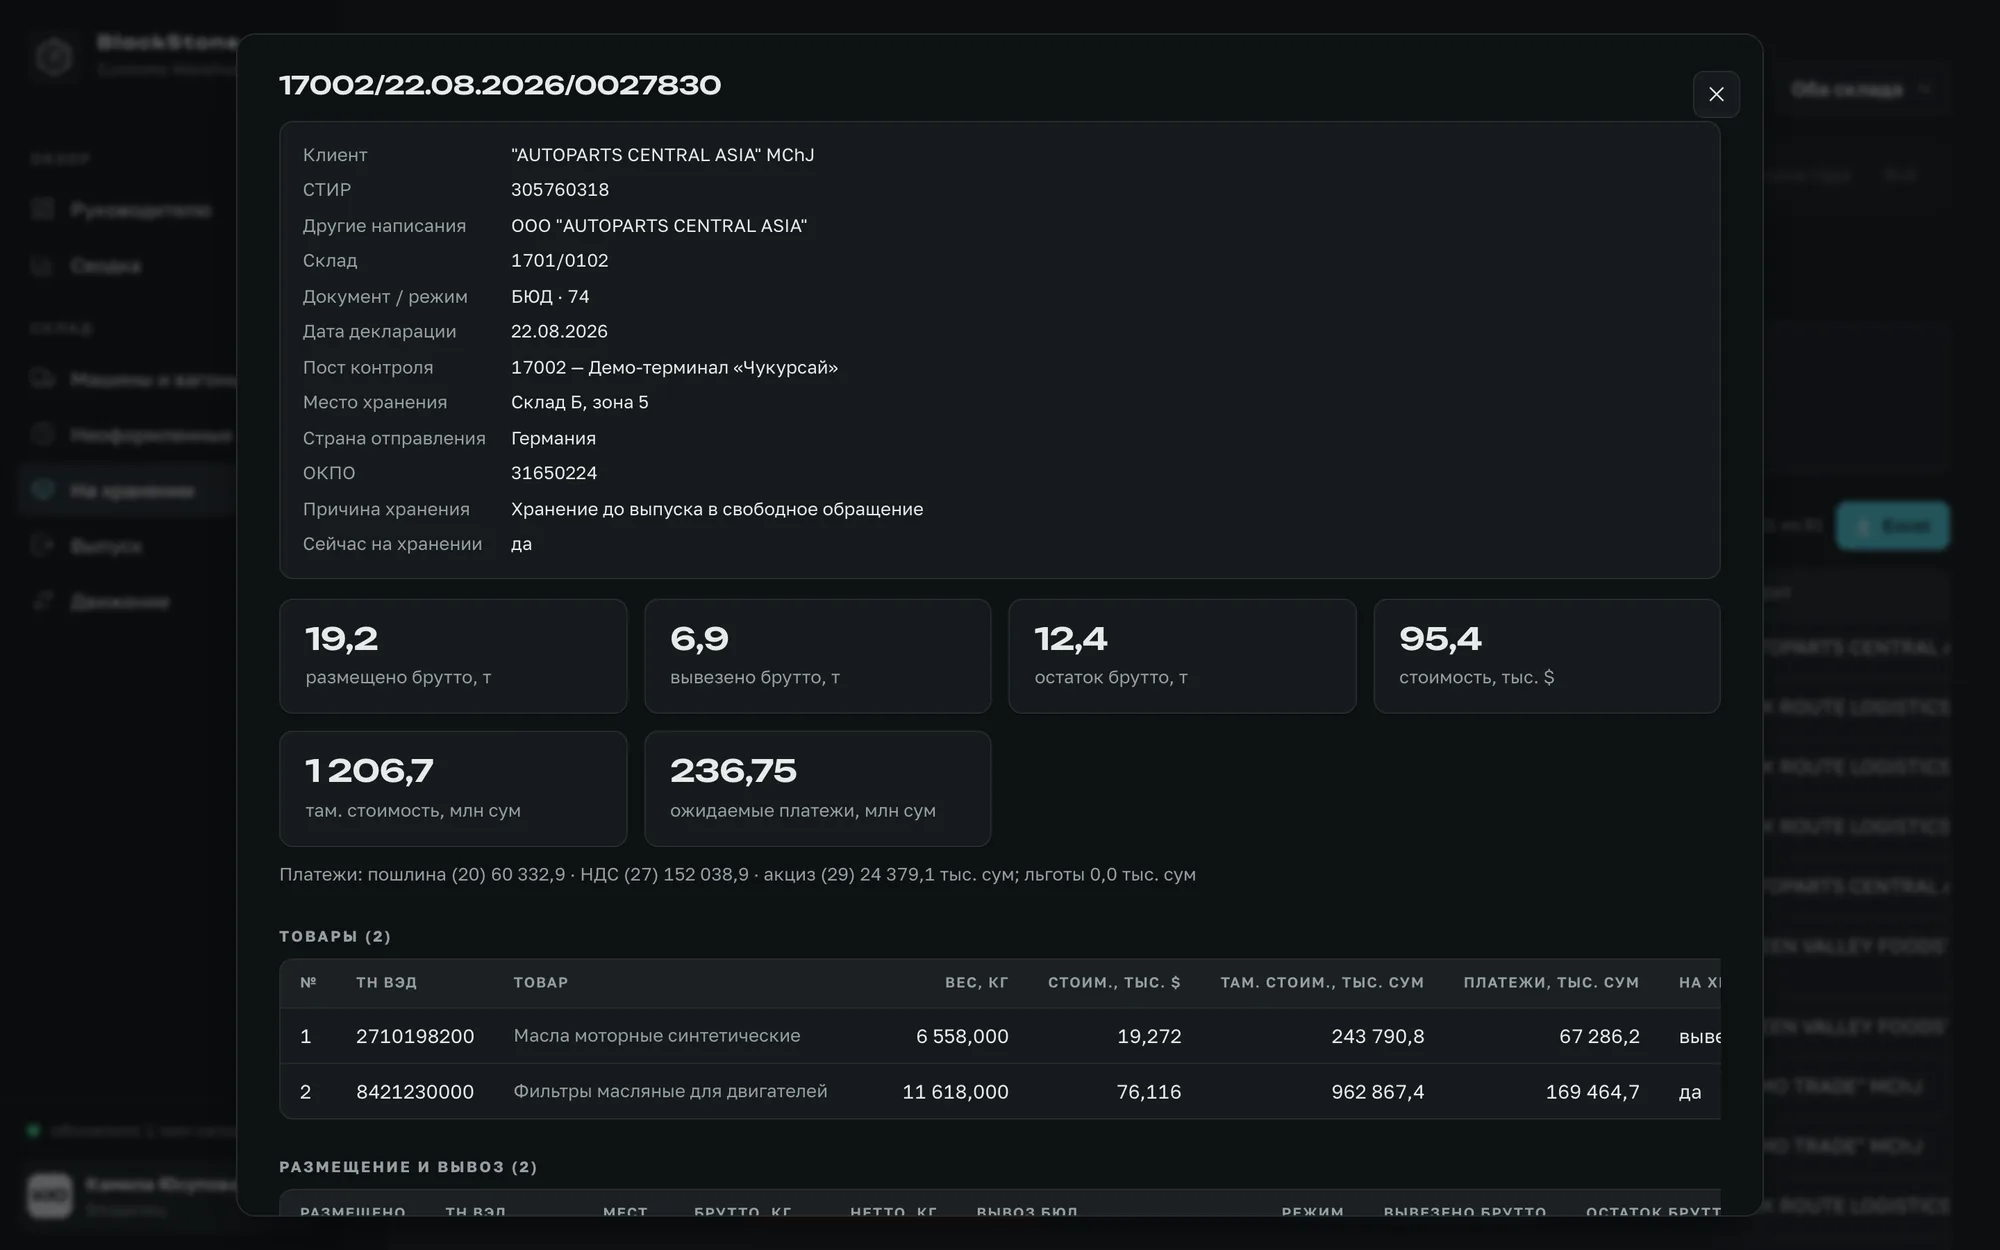The image size is (2000, 1250).
Task: Click customs value cell 962 867,4
Action: point(1377,1092)
